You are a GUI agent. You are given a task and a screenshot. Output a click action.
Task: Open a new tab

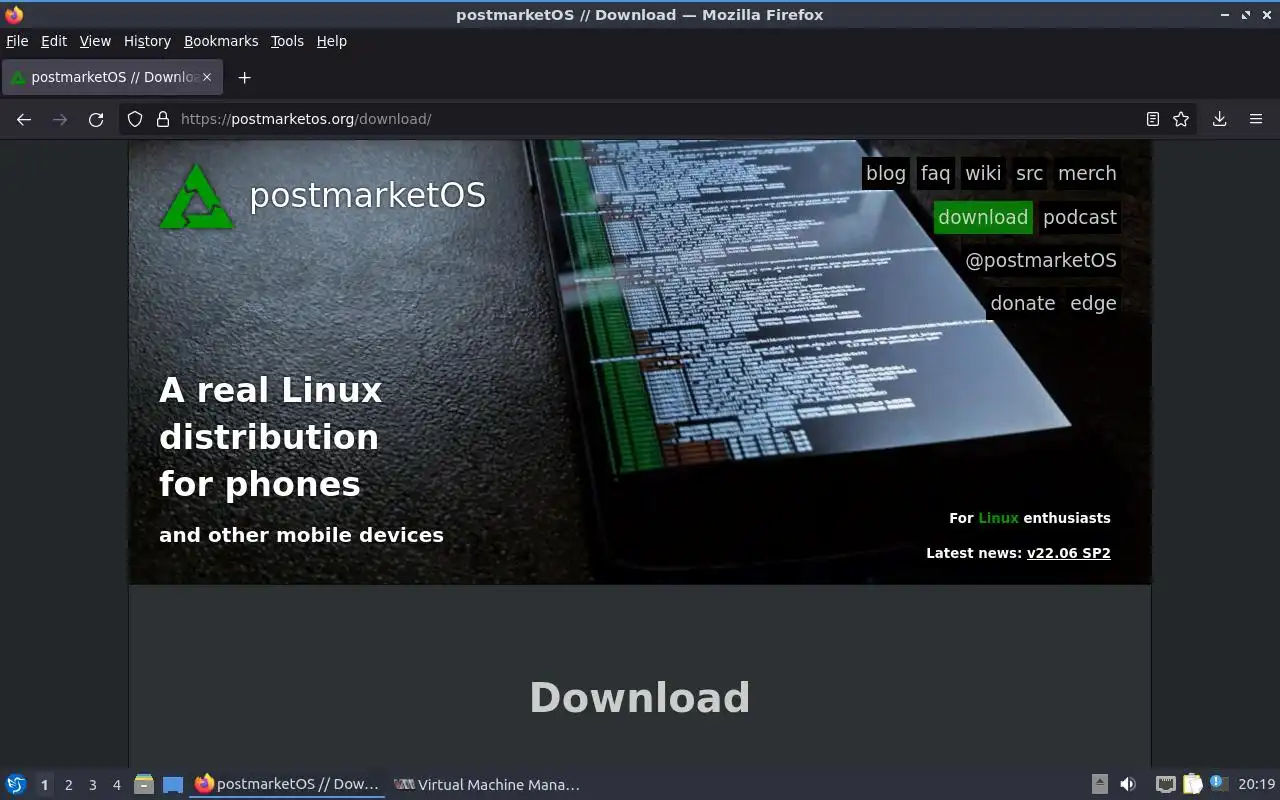(x=244, y=77)
